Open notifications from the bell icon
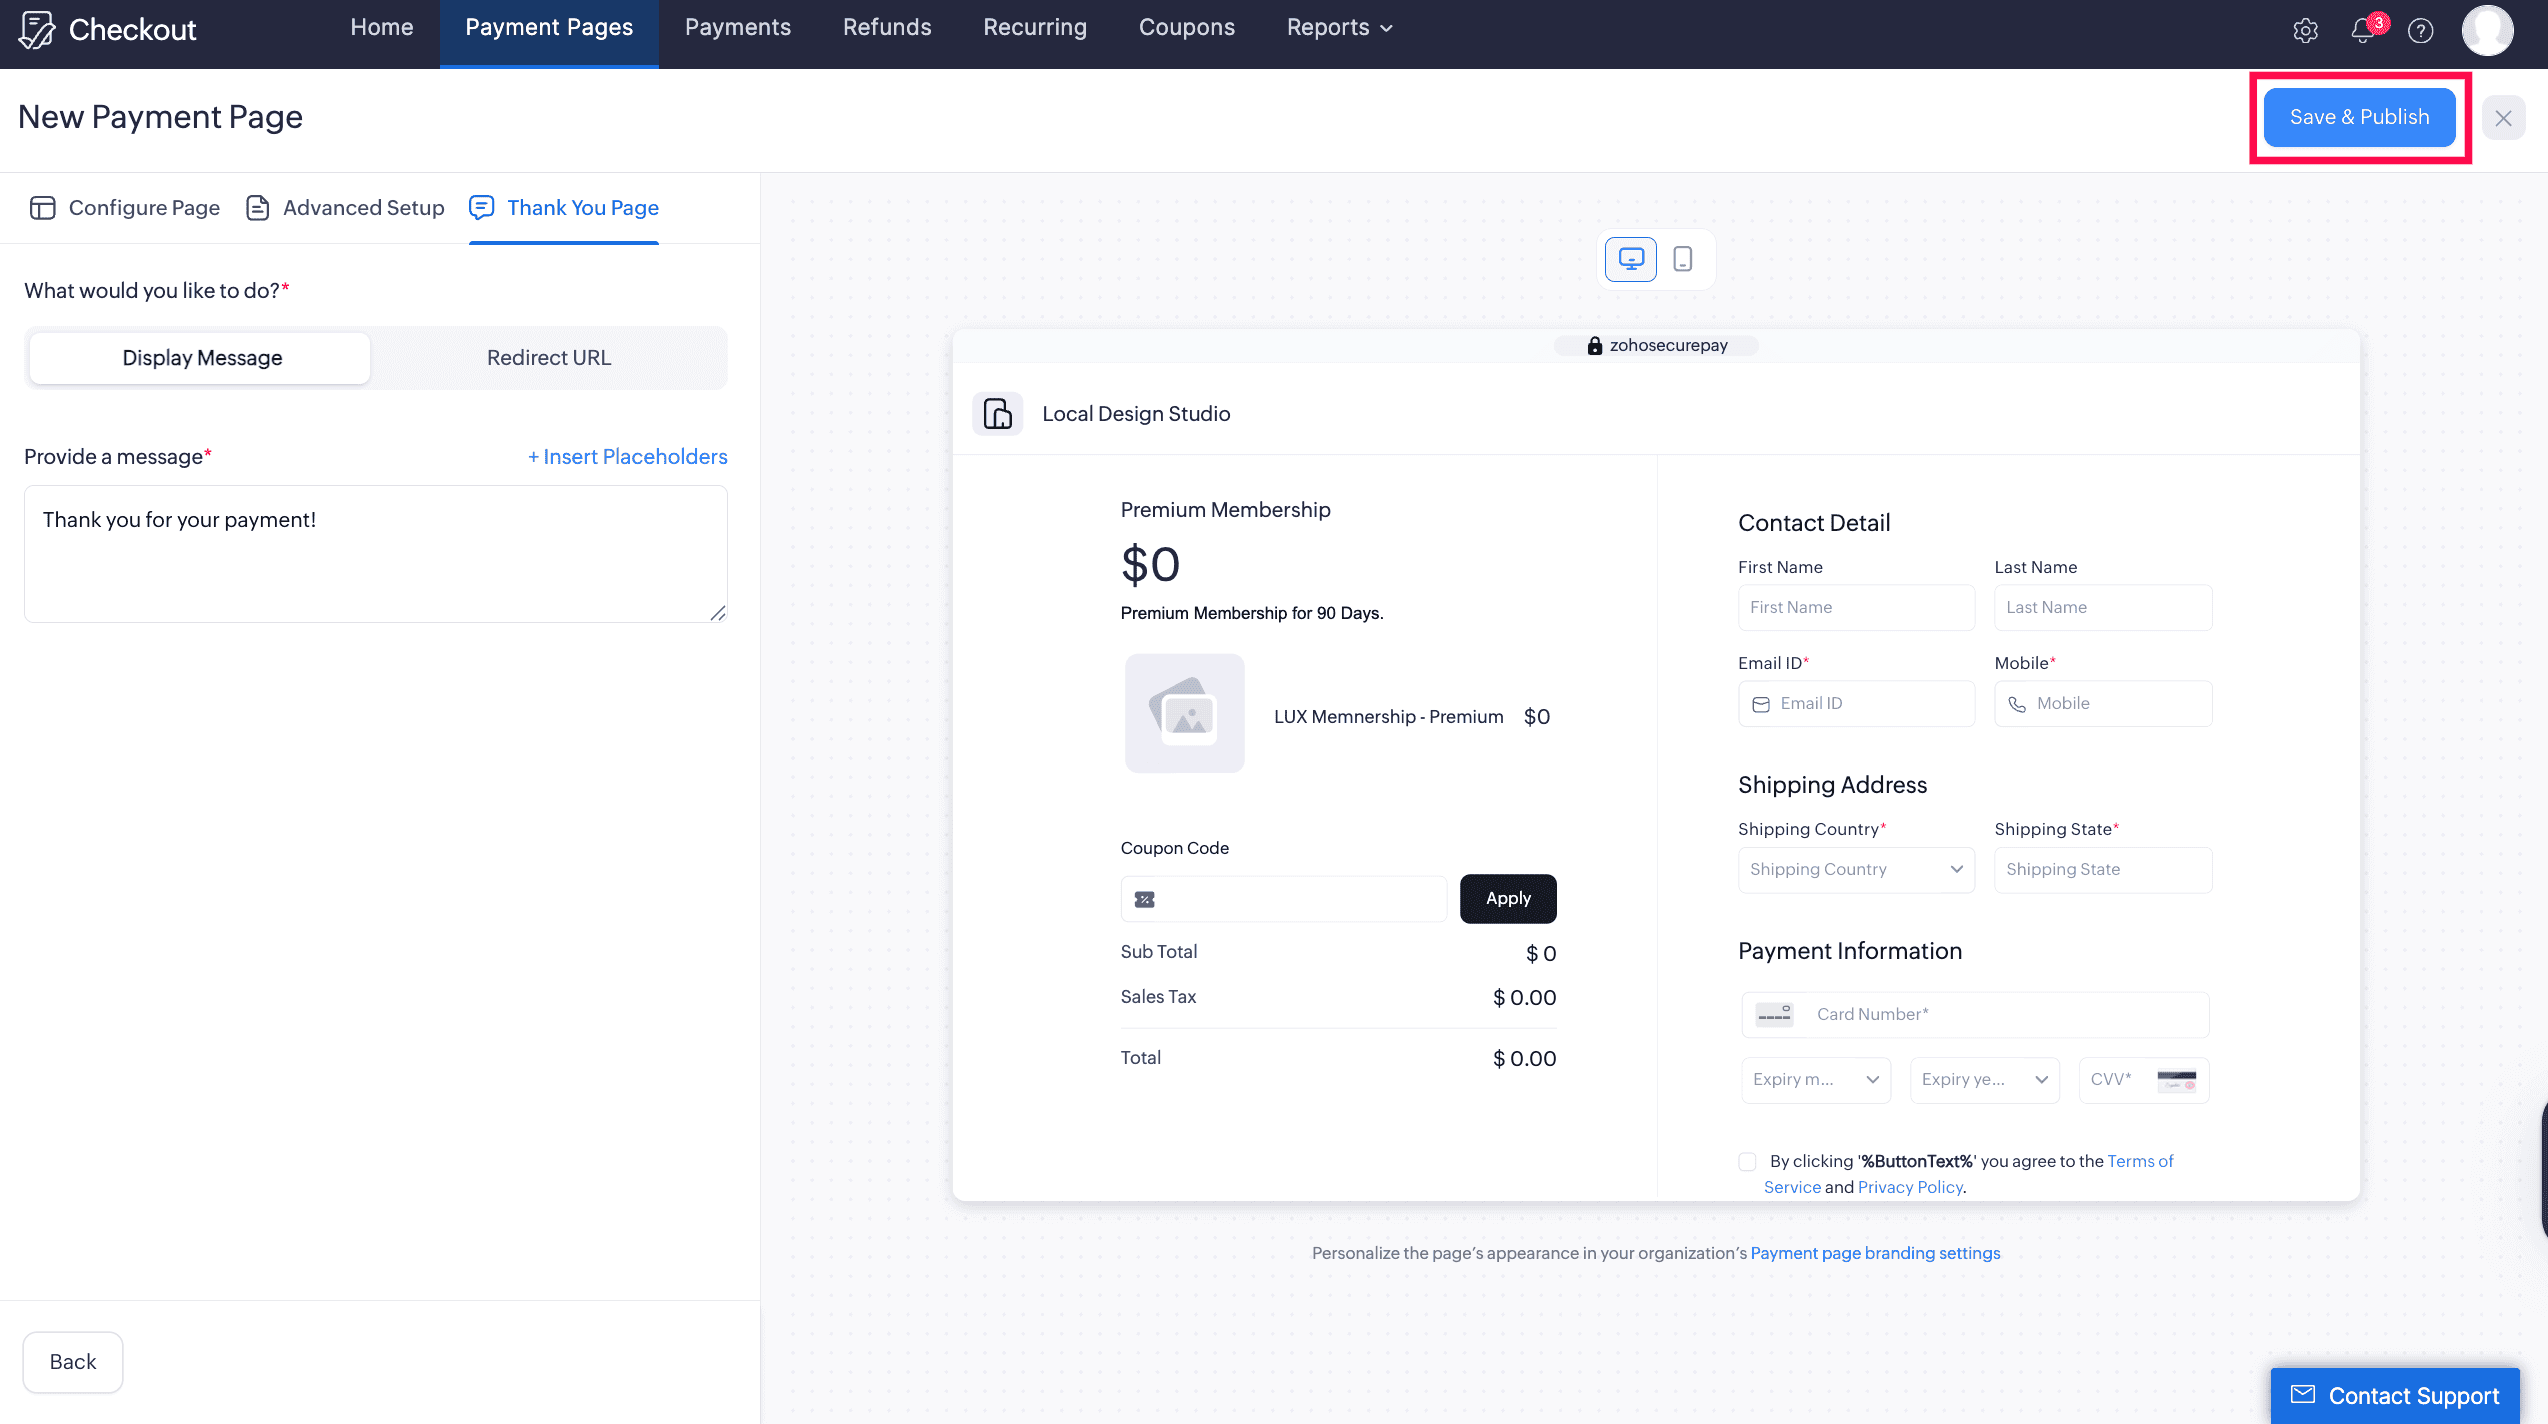2548x1424 pixels. (2362, 29)
